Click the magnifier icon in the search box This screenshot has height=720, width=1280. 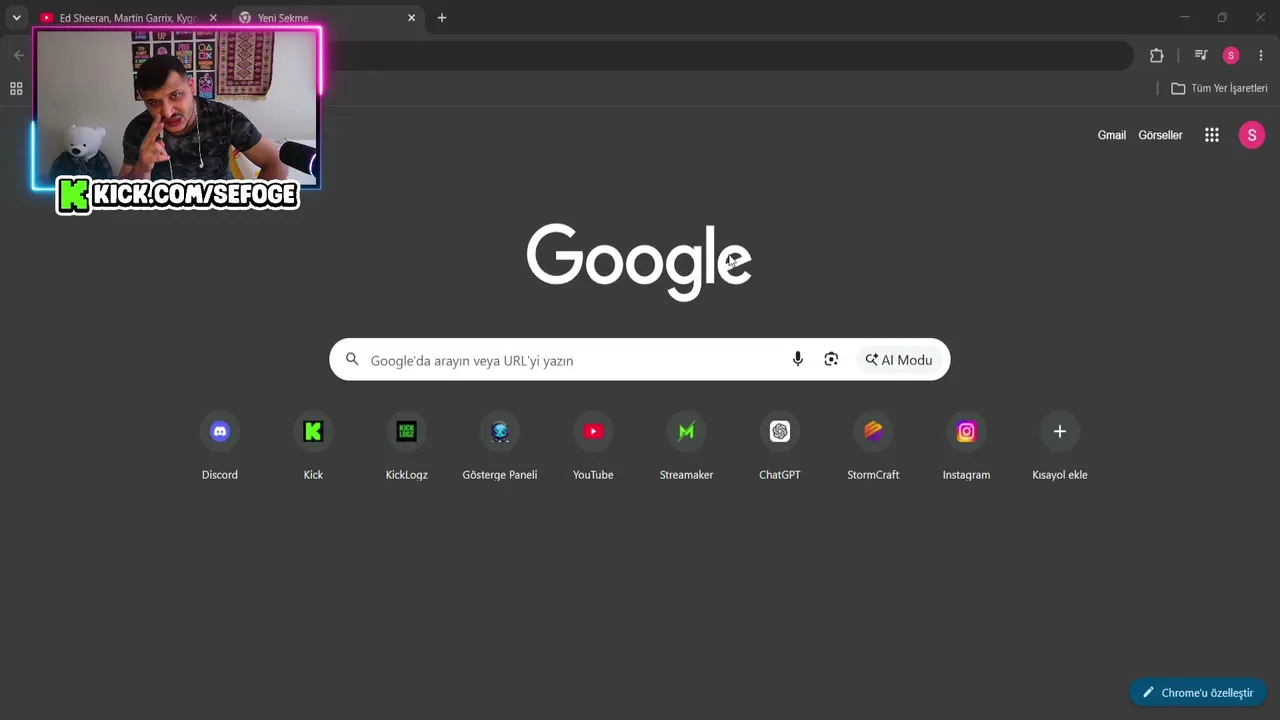352,359
